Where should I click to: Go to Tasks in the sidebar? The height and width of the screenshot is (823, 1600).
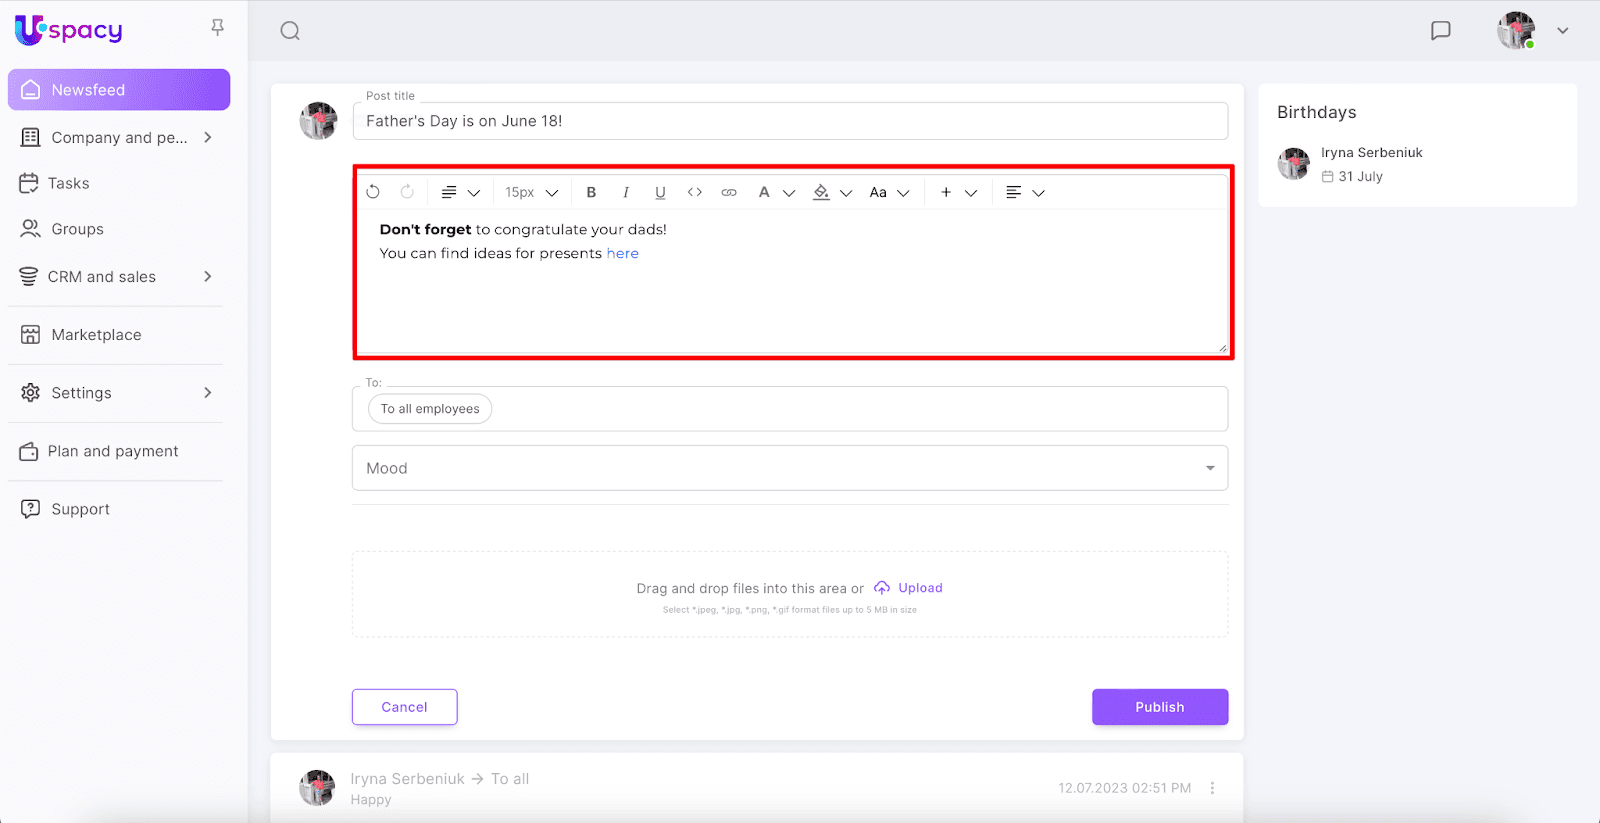[x=69, y=183]
